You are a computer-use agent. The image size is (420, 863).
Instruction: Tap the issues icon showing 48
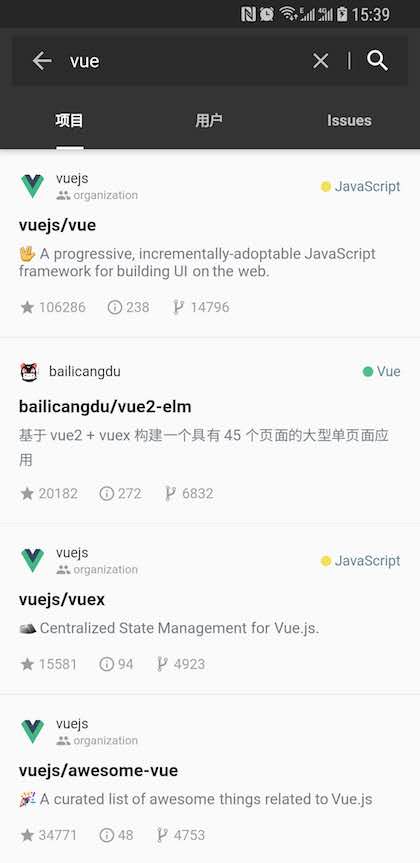click(x=106, y=835)
